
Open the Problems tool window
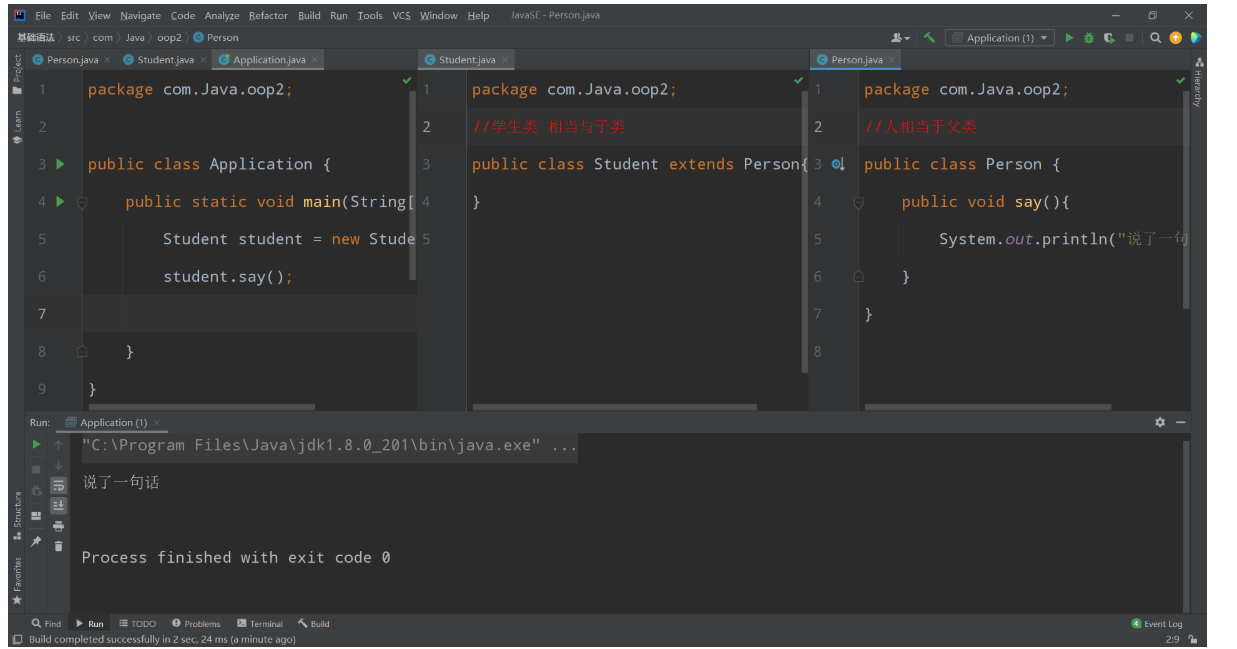coord(196,623)
